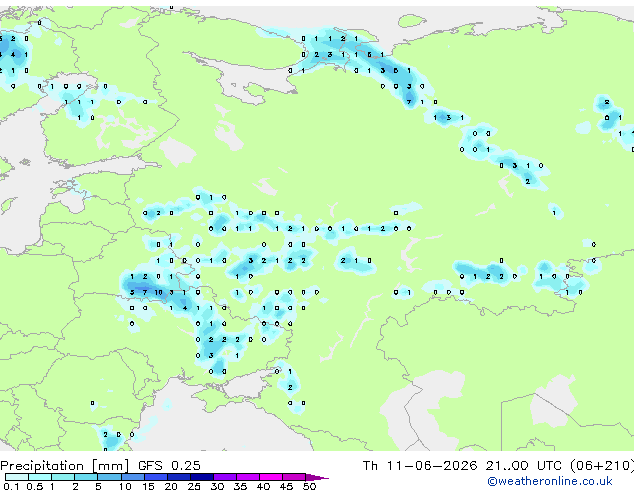The height and width of the screenshot is (490, 634).
Task: Click the 15–20 mm legend color swatch
Action: [x=155, y=477]
